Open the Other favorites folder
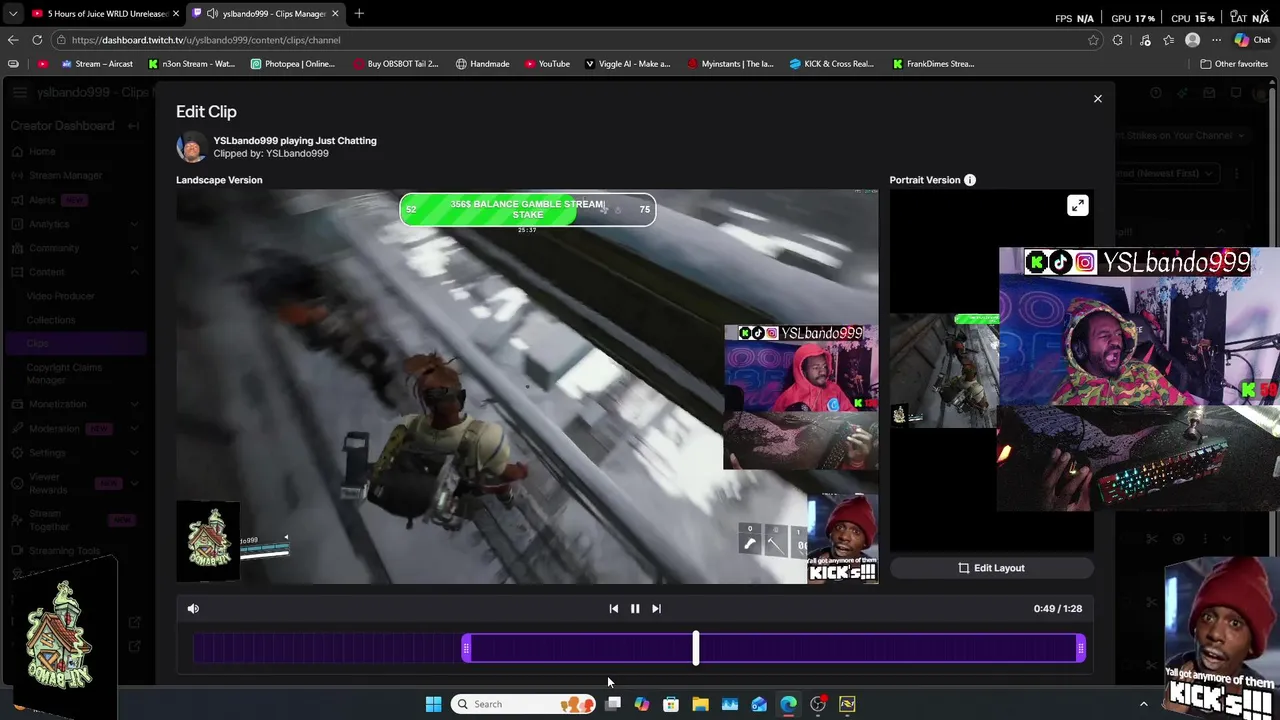1280x720 pixels. tap(1235, 64)
